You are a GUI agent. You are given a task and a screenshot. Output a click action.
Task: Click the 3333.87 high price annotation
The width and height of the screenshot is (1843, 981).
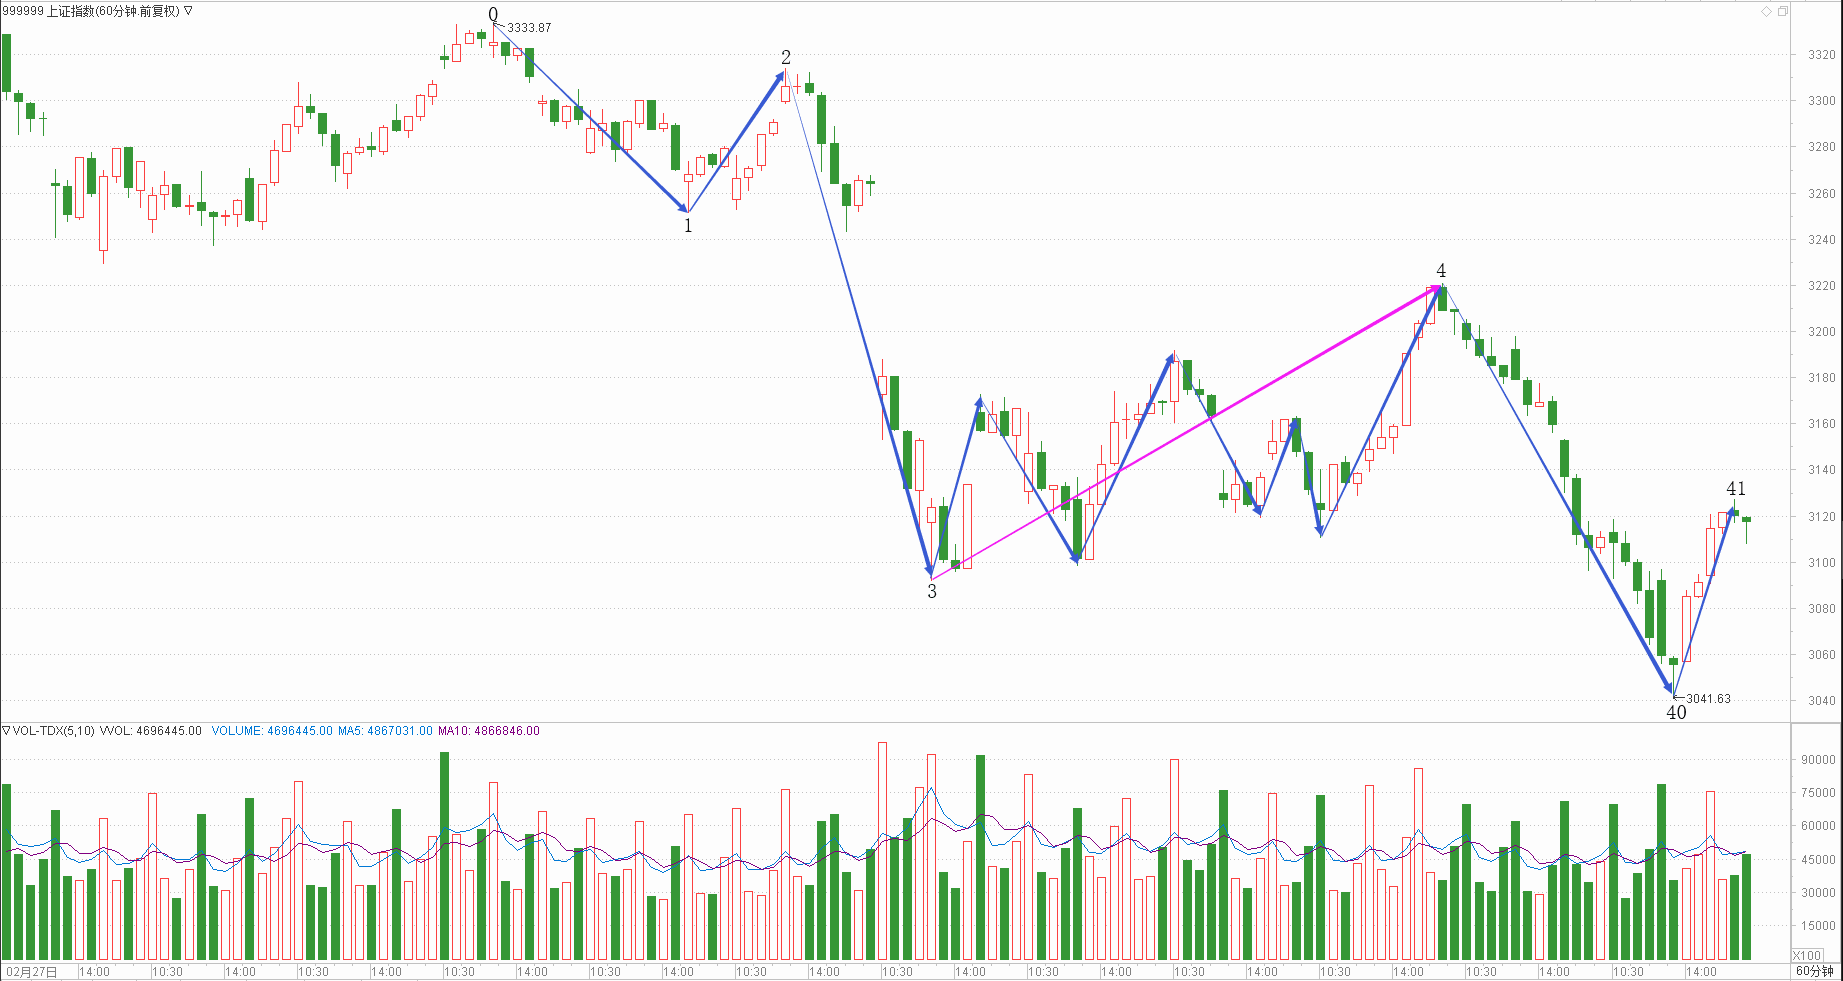[x=529, y=28]
